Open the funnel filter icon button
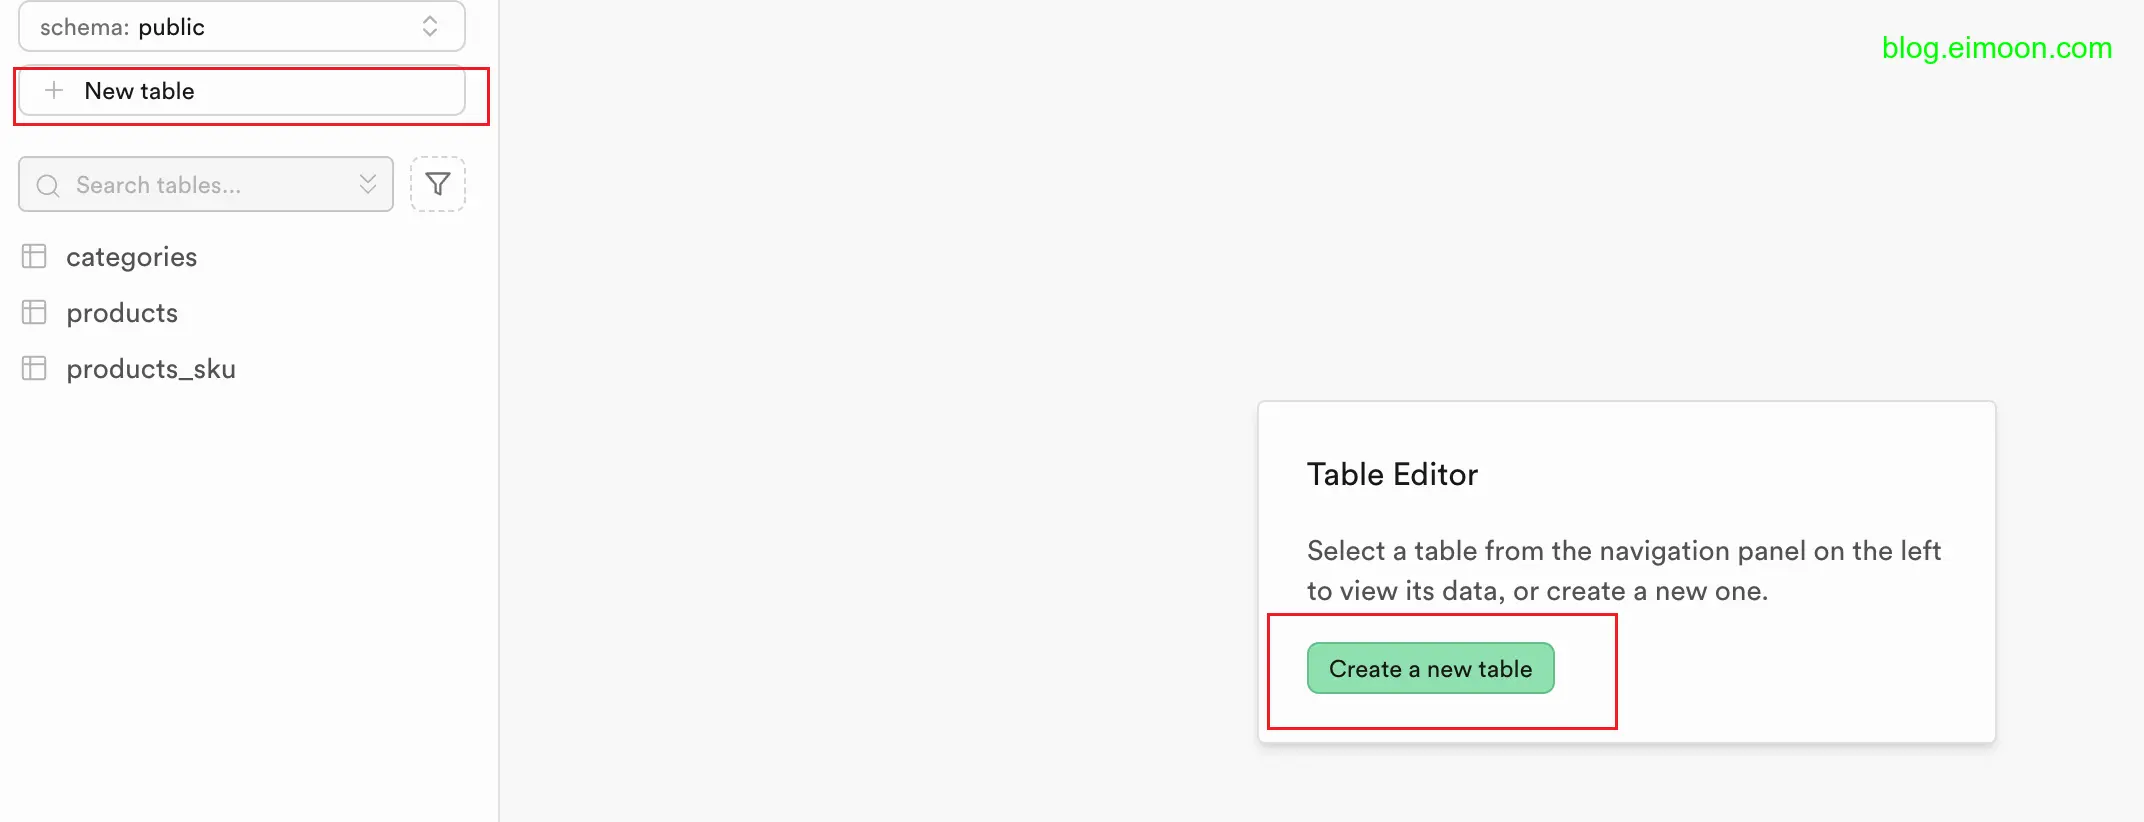2144x822 pixels. (x=438, y=184)
